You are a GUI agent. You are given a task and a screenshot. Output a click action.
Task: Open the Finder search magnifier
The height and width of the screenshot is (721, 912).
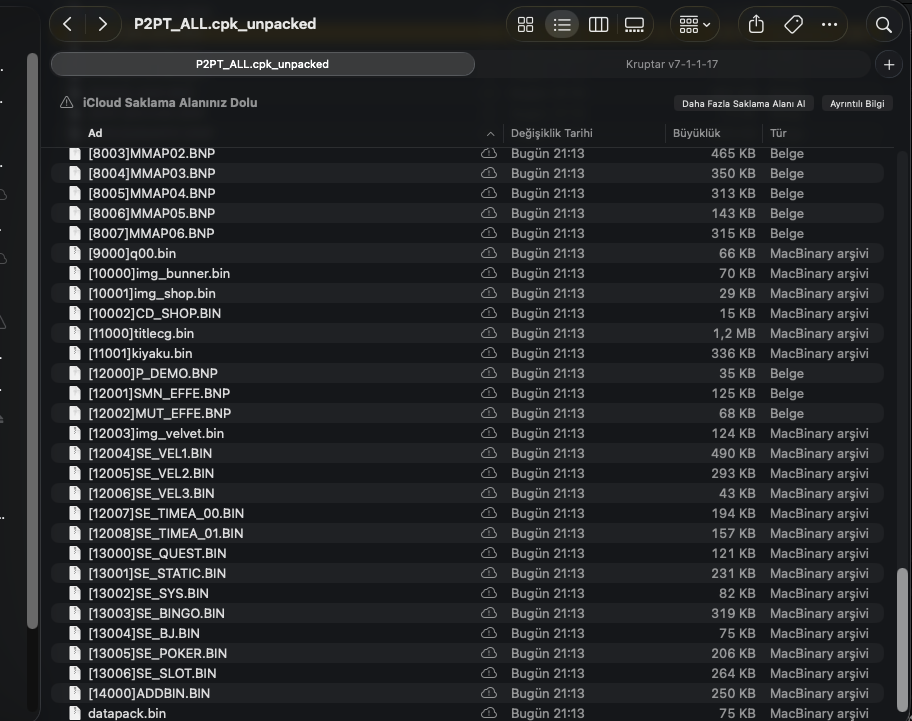coord(884,24)
